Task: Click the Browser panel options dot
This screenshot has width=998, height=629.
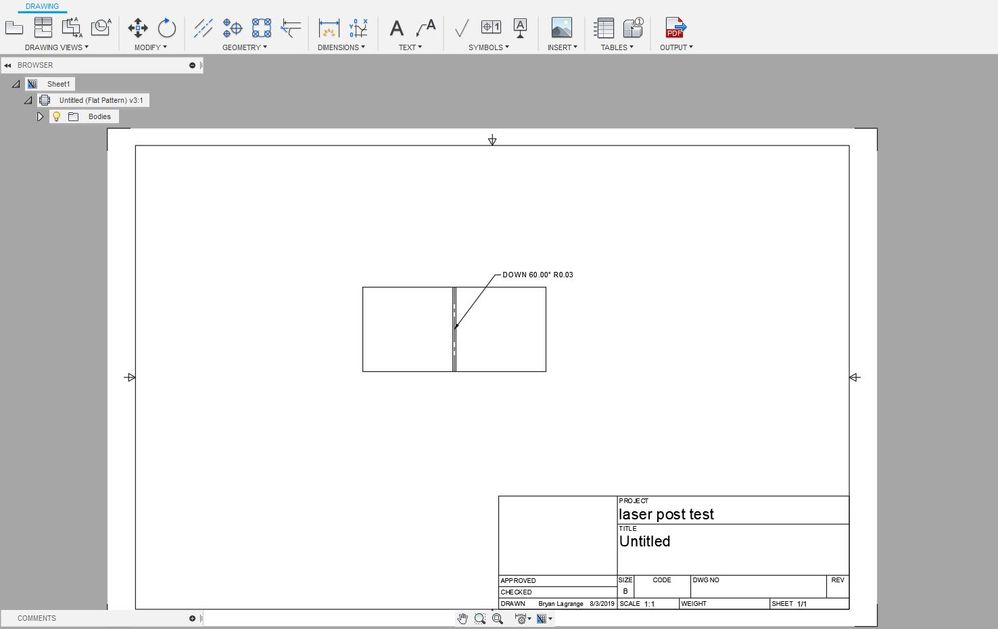Action: point(192,65)
